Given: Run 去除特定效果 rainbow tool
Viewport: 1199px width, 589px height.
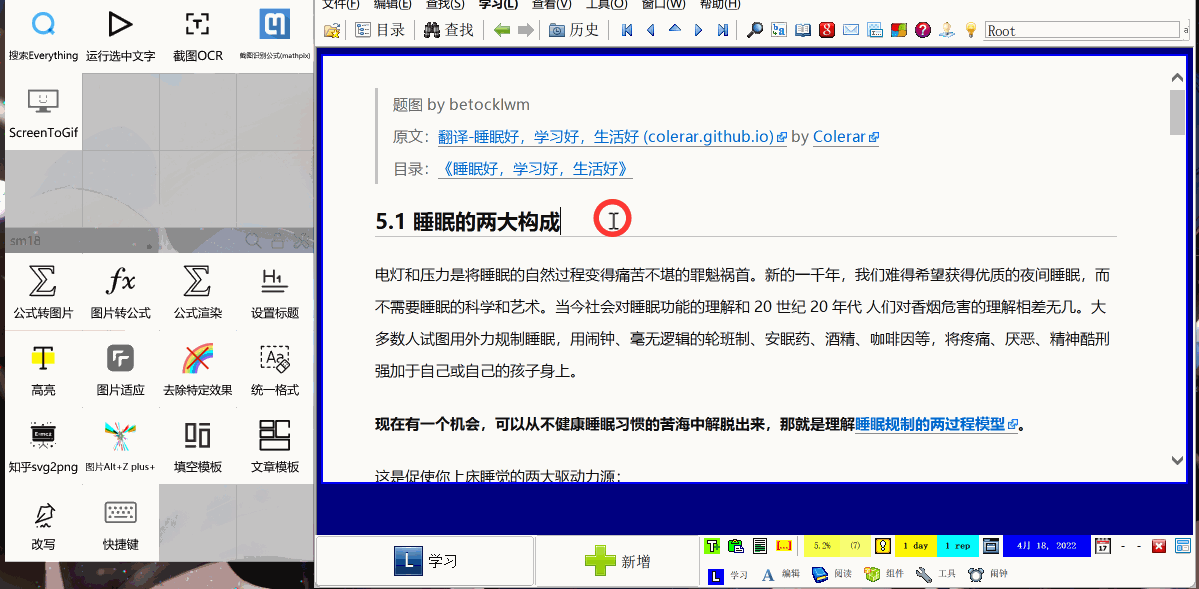Looking at the screenshot, I should (197, 369).
